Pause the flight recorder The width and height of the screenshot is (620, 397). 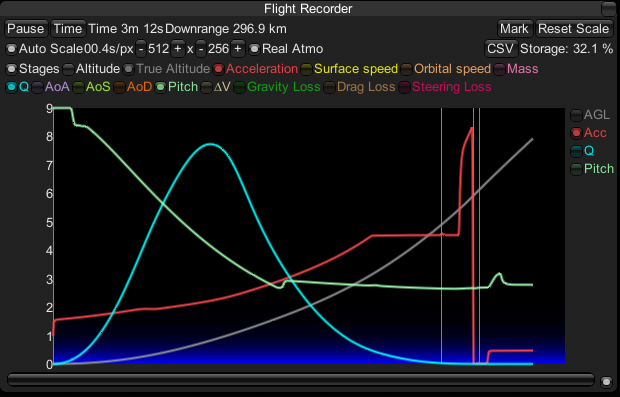26,29
